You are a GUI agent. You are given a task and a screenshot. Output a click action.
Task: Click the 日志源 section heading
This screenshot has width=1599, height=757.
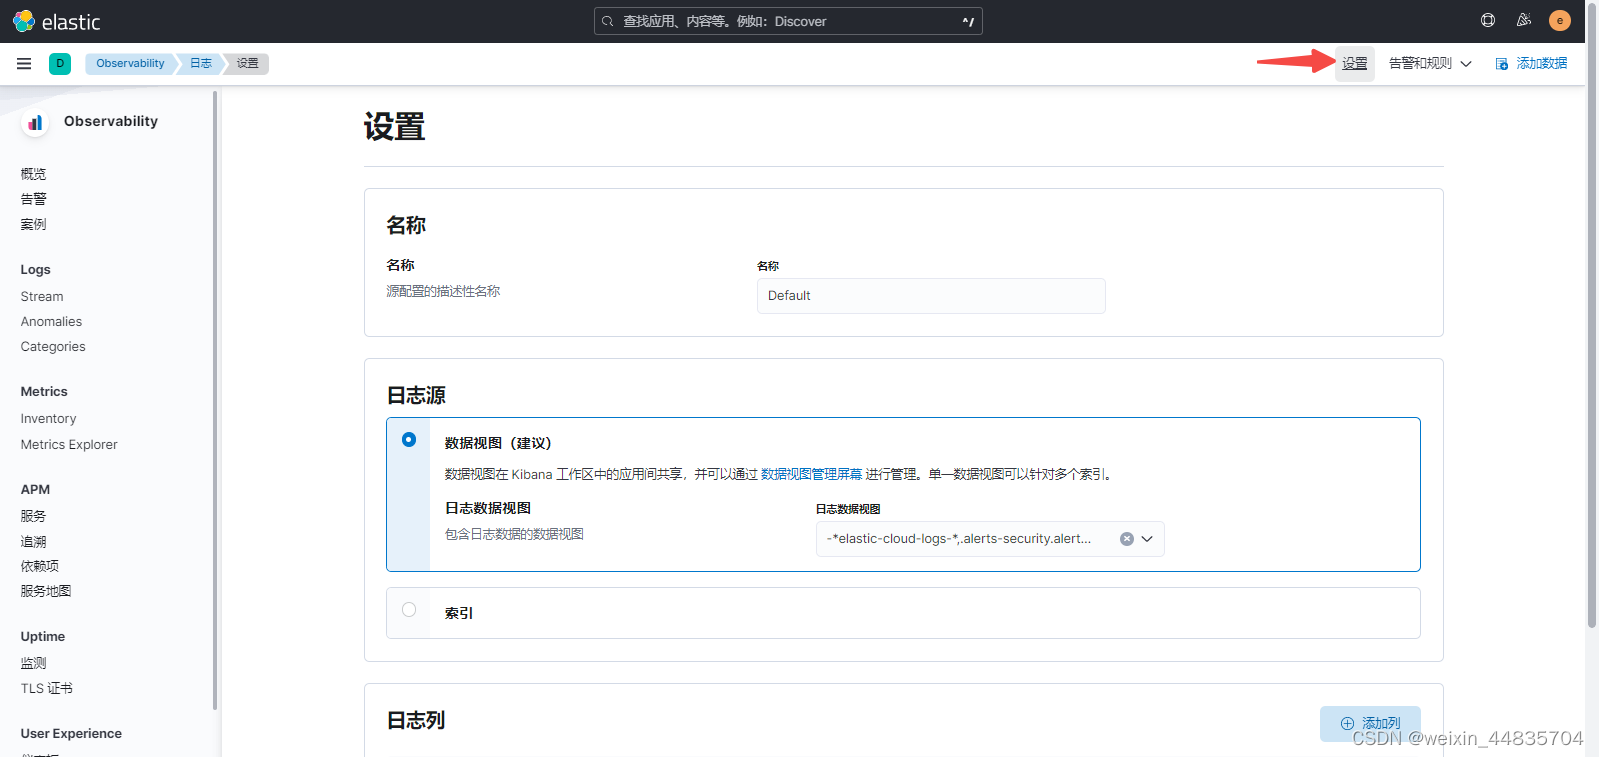pos(416,395)
